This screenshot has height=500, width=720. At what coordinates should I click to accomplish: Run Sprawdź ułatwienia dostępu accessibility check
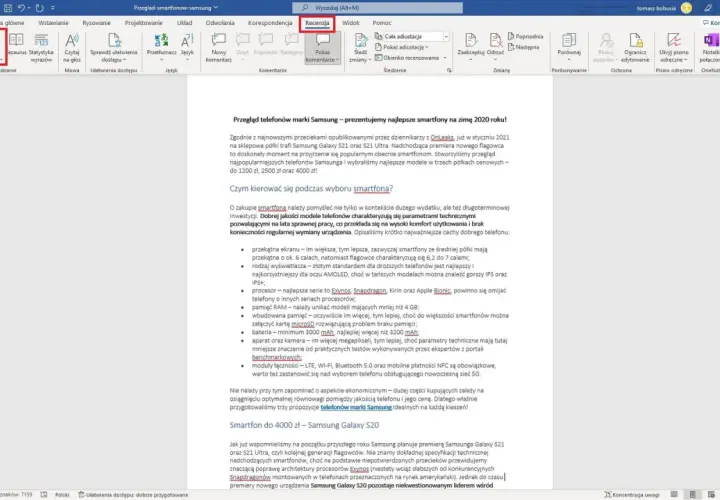[114, 47]
